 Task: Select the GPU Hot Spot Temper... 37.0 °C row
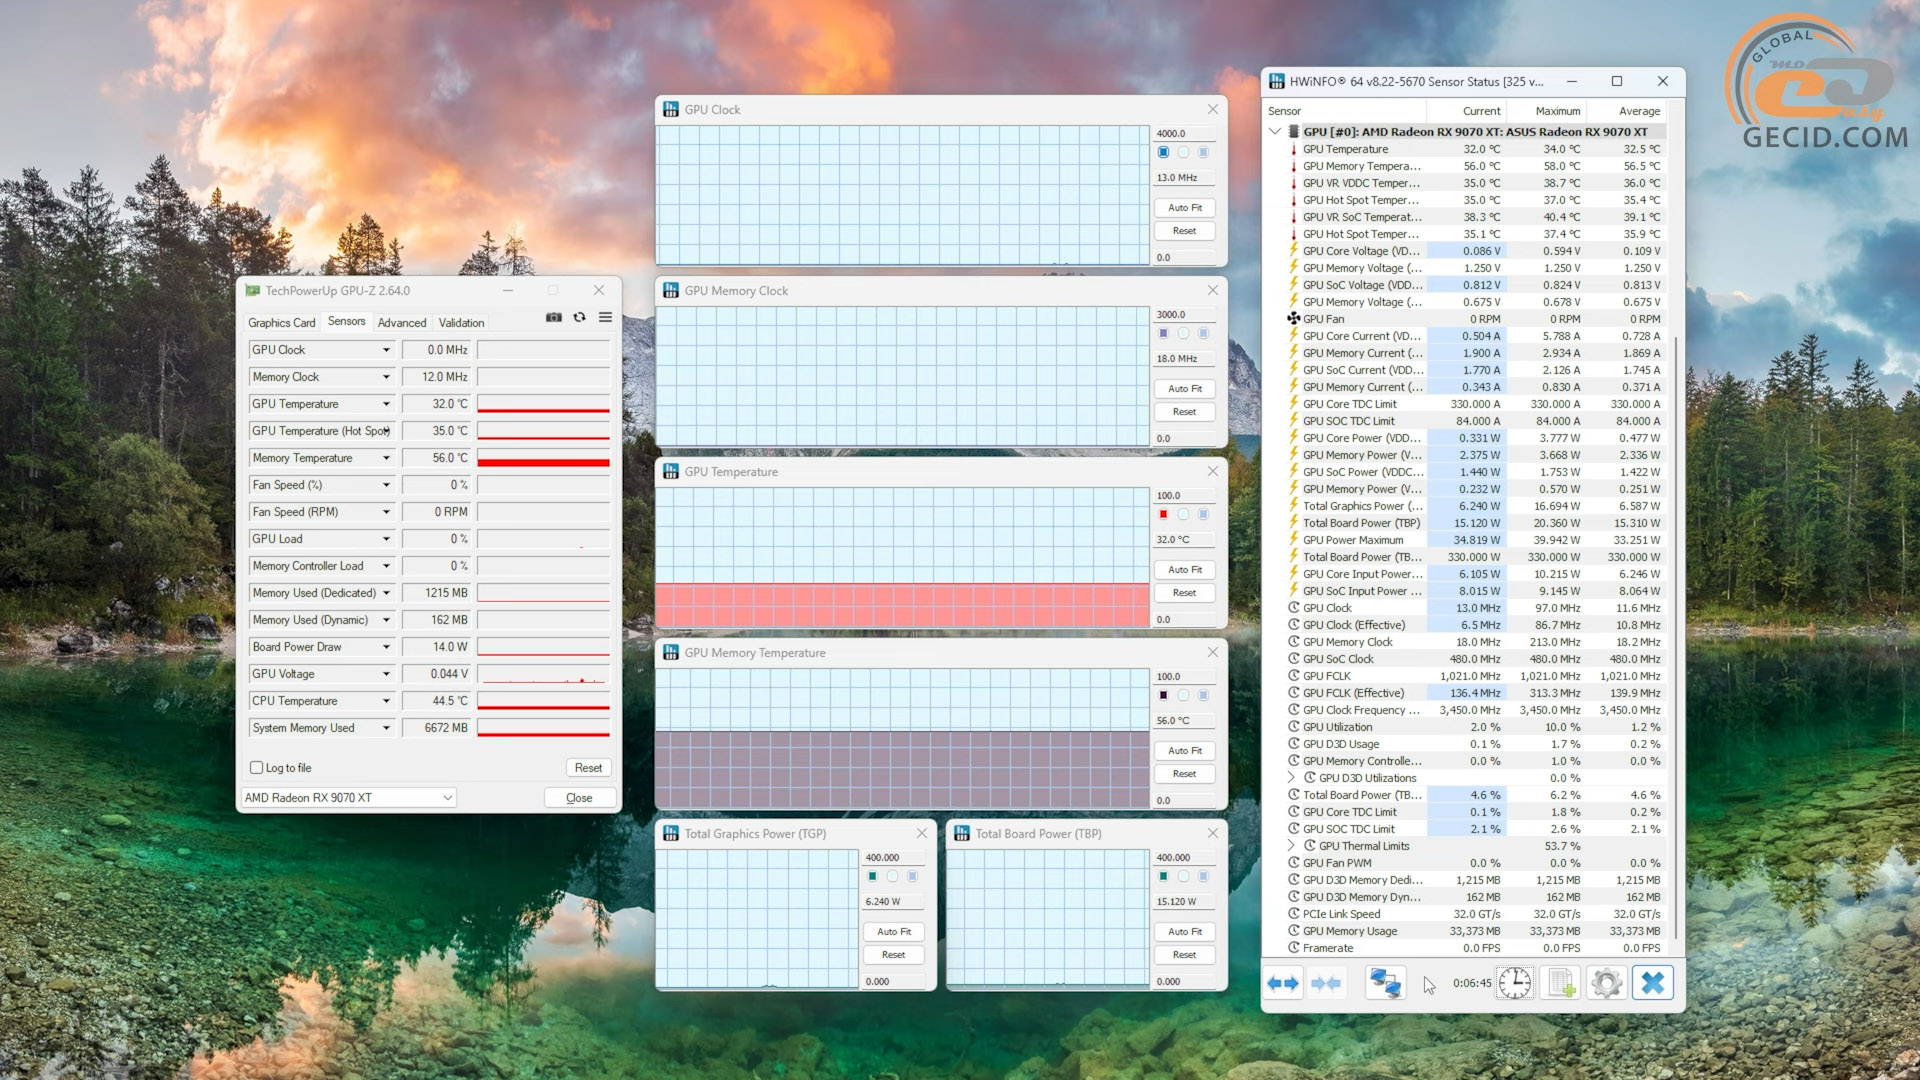(1474, 200)
